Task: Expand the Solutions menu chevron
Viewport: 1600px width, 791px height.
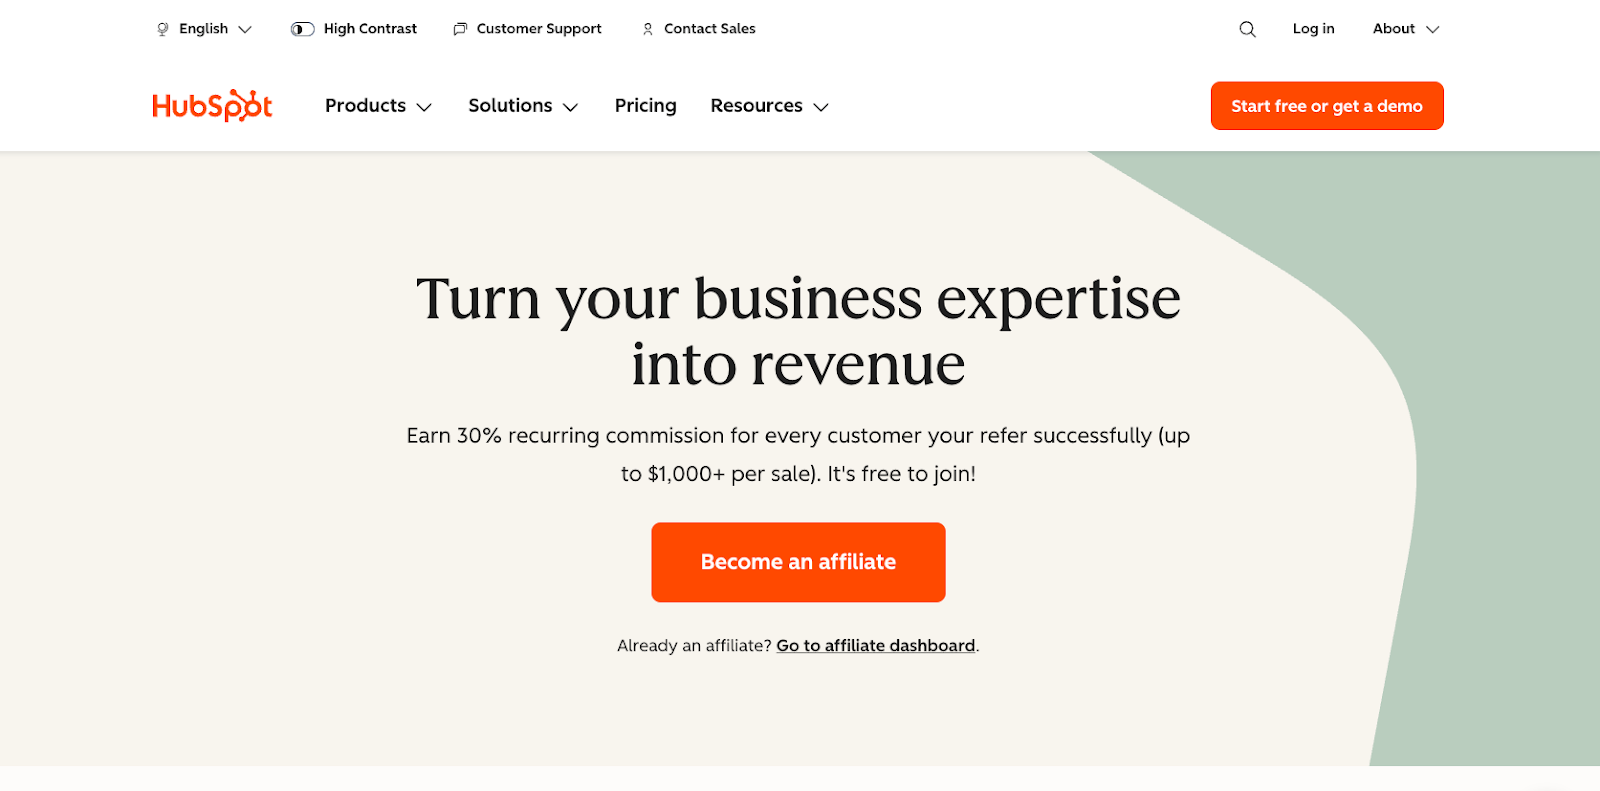Action: (x=570, y=106)
